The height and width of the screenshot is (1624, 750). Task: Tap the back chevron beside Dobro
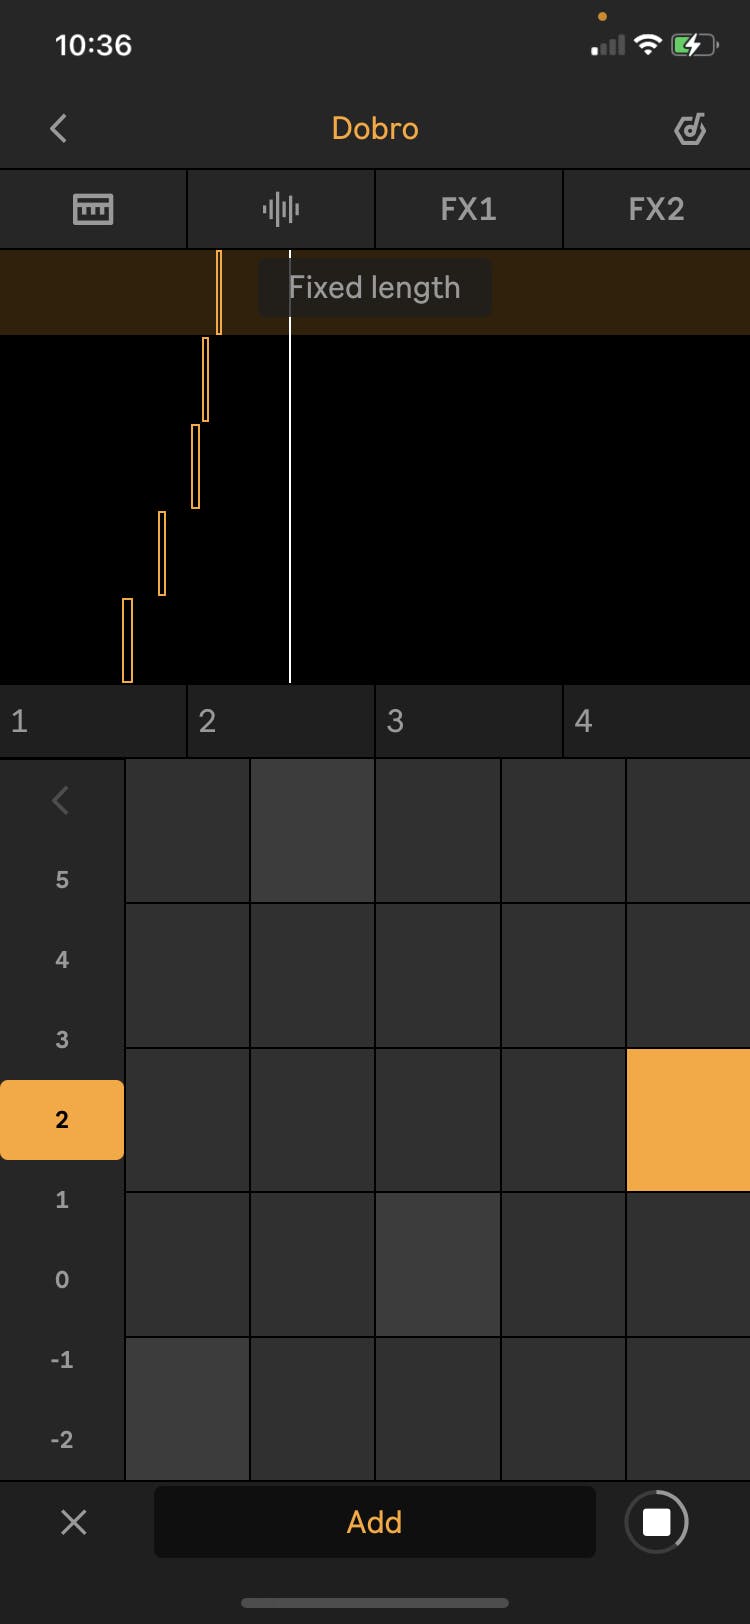[x=58, y=129]
